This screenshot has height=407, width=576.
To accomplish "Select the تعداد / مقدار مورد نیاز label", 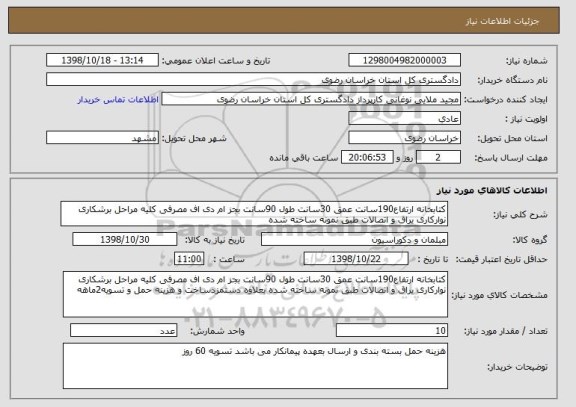I will coord(506,331).
